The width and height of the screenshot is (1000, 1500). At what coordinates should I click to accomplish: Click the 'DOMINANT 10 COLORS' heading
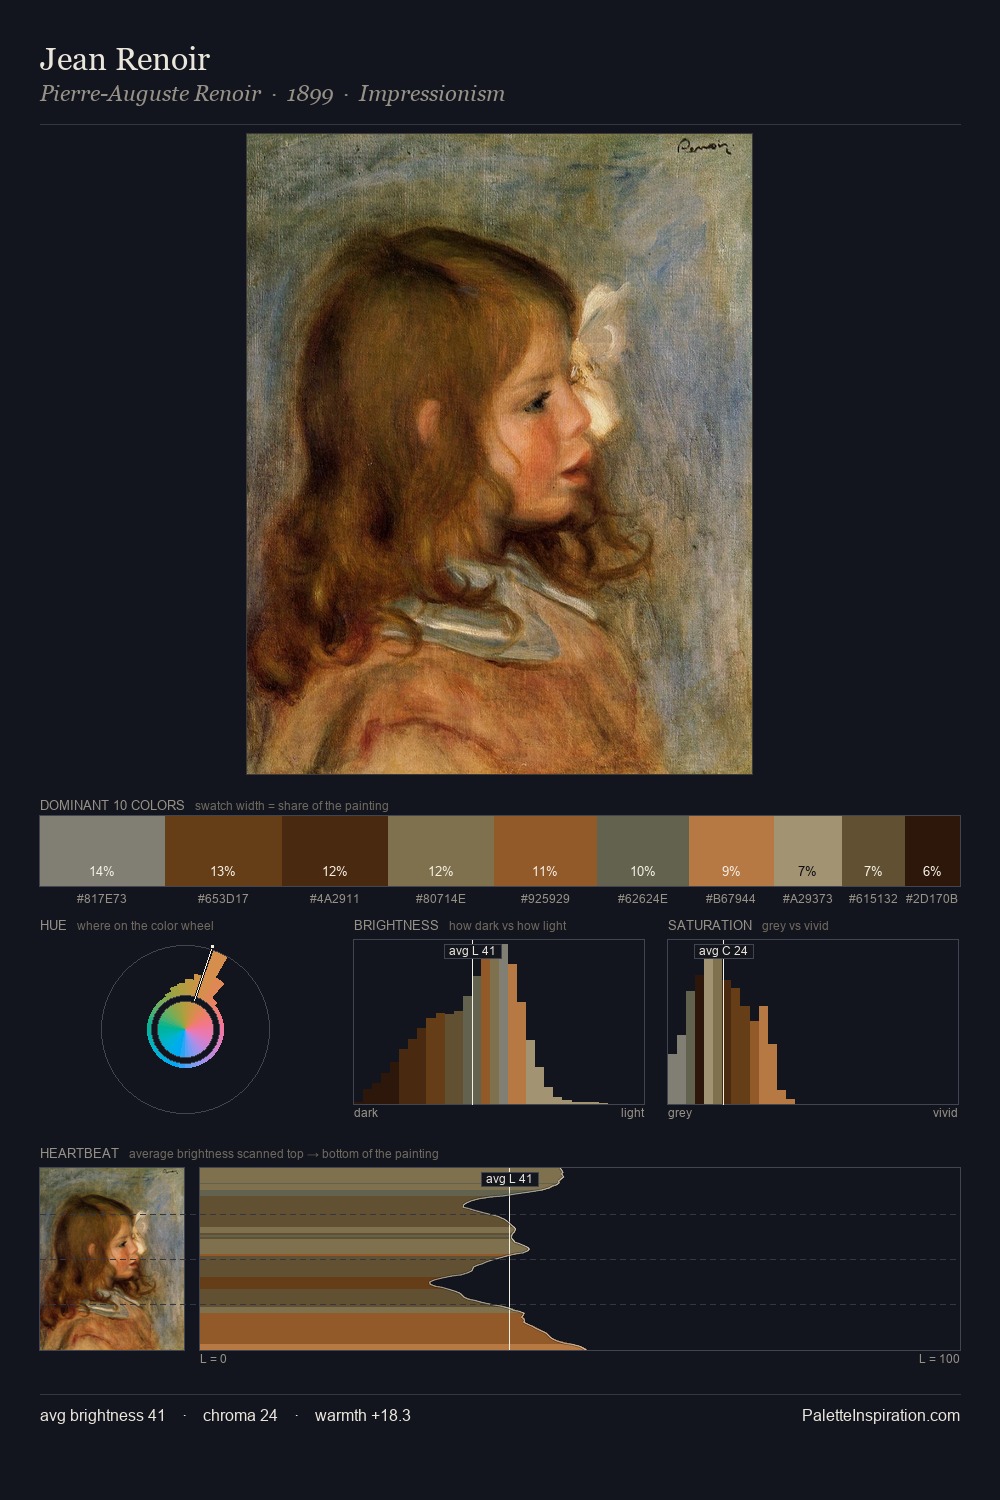(x=112, y=805)
